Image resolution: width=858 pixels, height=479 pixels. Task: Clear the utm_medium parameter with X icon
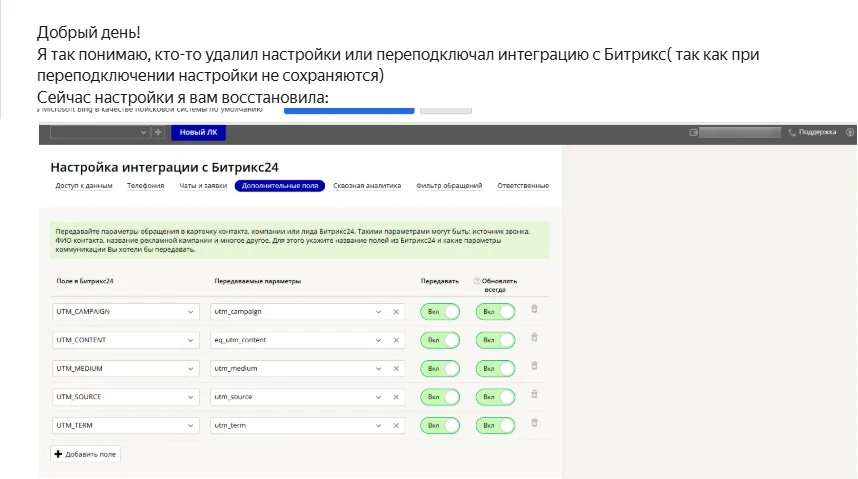coord(396,369)
